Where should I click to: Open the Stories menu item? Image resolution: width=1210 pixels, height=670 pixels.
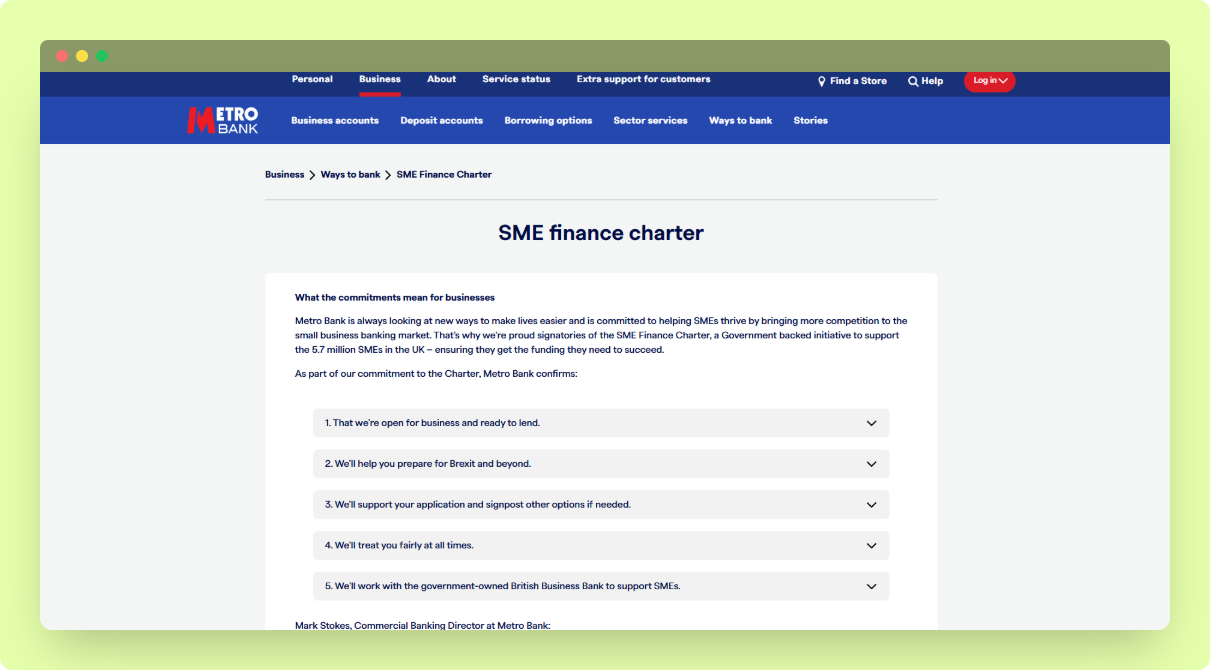point(810,120)
